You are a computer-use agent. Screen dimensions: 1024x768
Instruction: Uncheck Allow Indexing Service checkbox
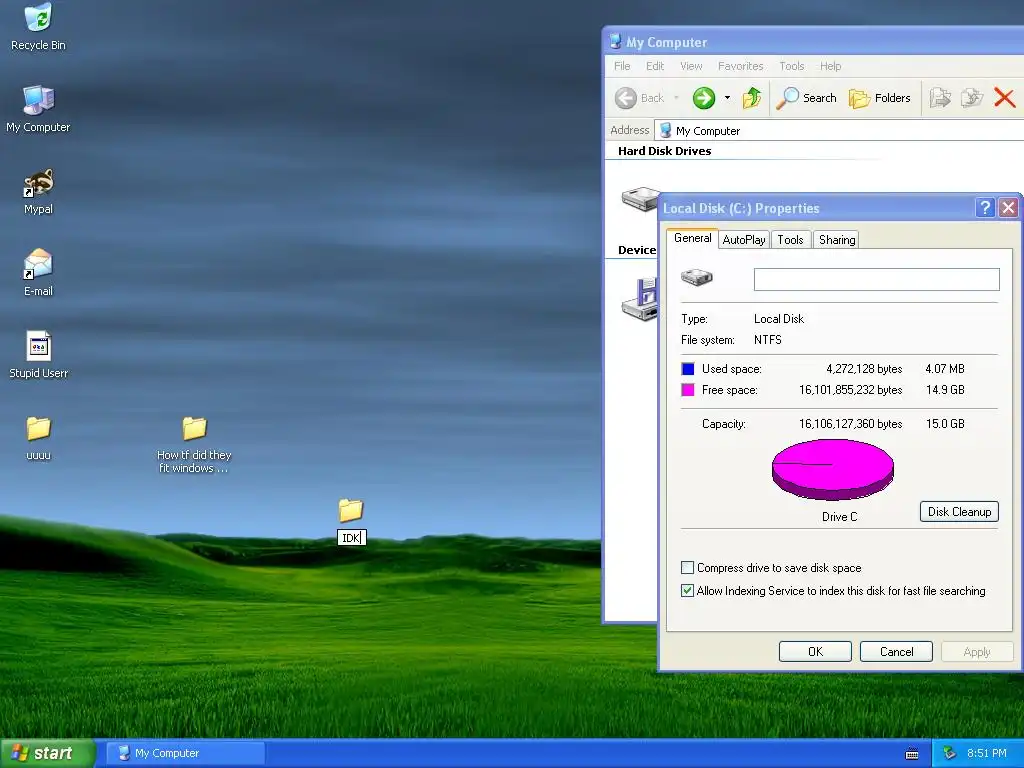(687, 590)
